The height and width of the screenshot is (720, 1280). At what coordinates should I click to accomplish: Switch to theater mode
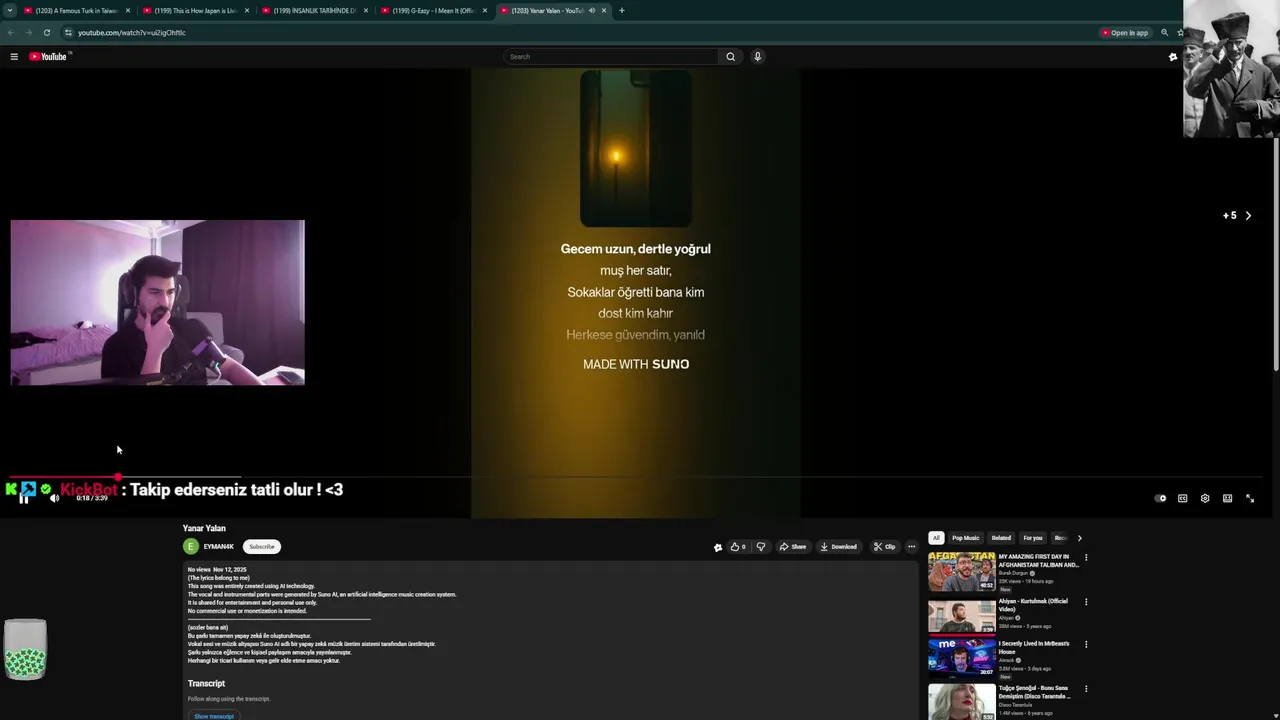tap(1227, 498)
